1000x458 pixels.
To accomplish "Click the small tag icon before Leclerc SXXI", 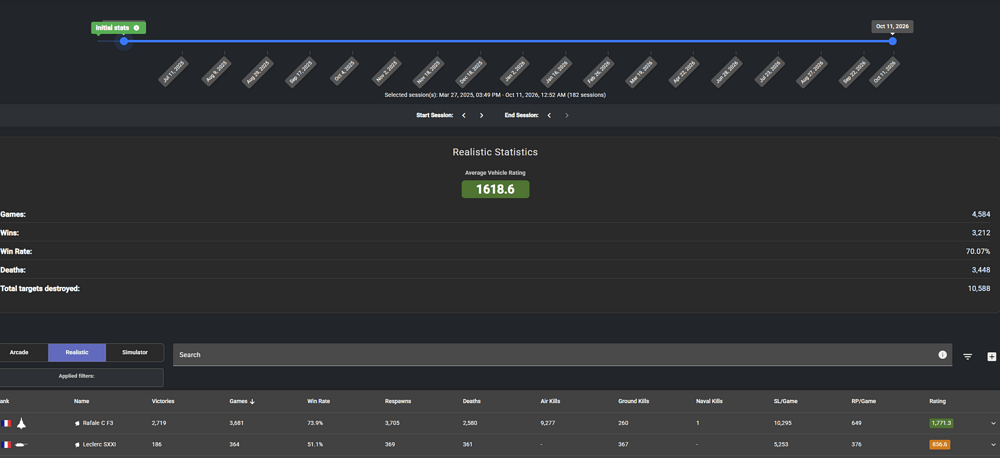I will (77, 445).
